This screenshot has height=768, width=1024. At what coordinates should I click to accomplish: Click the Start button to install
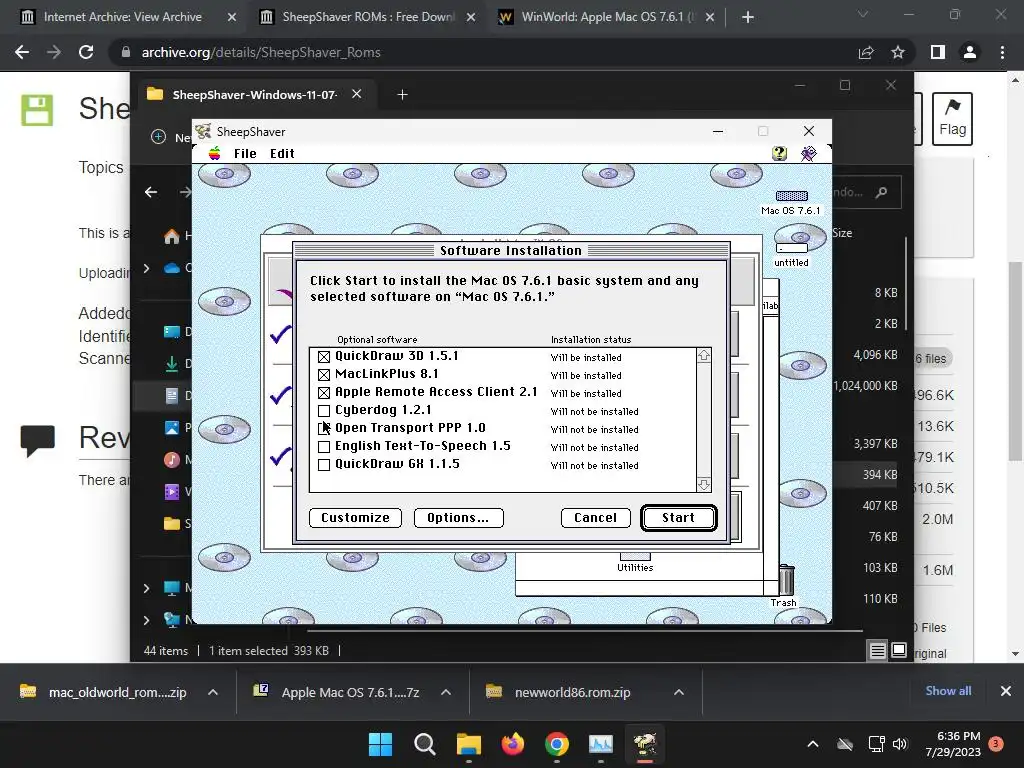(x=679, y=518)
